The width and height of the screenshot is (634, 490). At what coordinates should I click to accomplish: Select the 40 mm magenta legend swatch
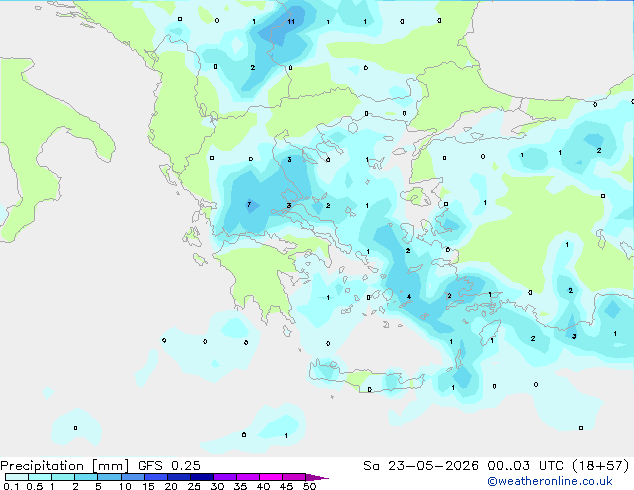pos(271,477)
